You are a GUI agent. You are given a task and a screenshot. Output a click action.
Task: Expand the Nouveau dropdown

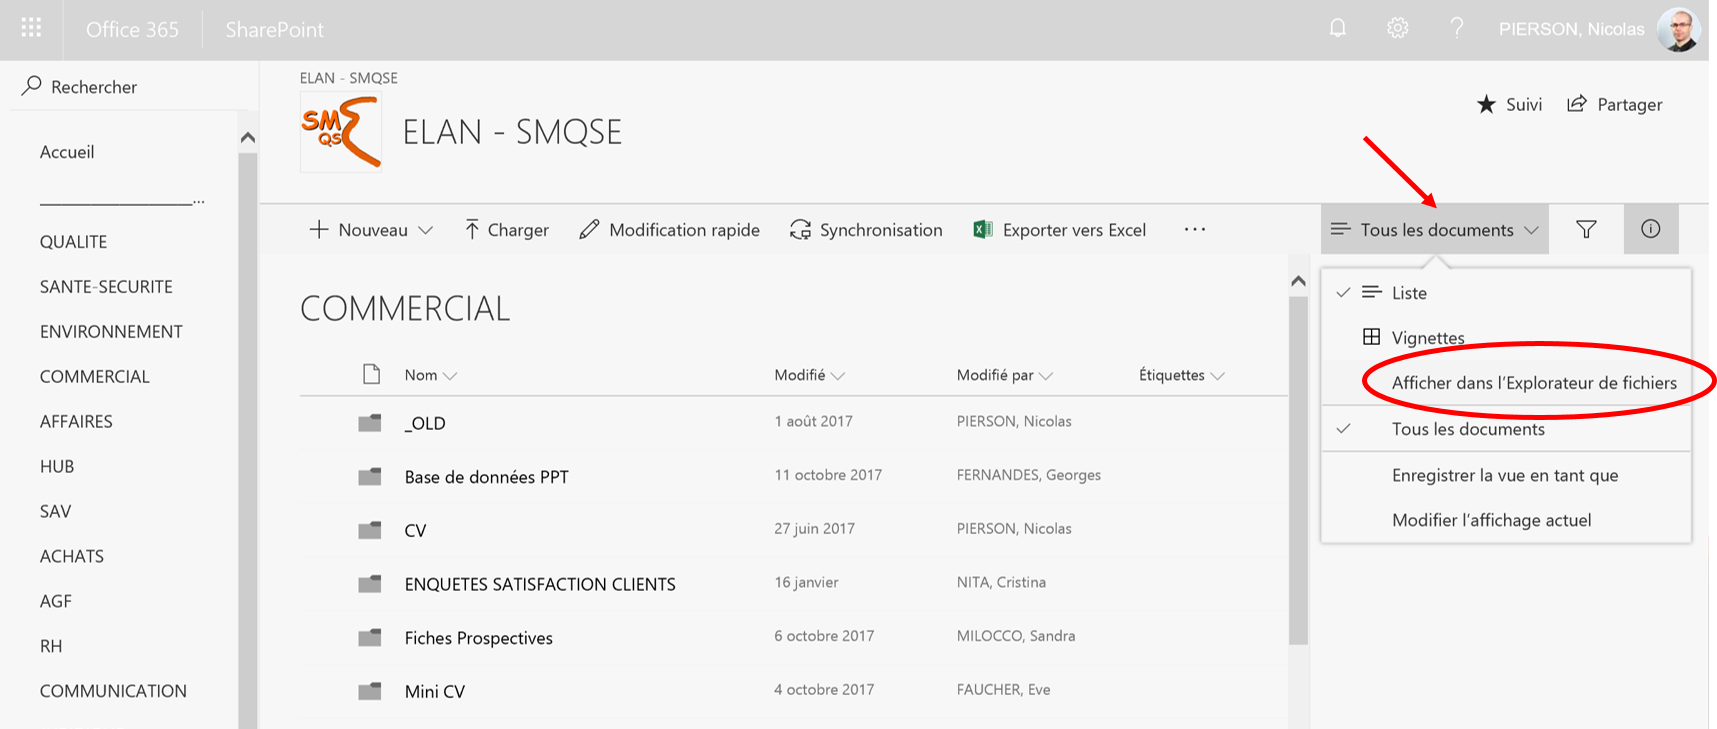[x=372, y=230]
